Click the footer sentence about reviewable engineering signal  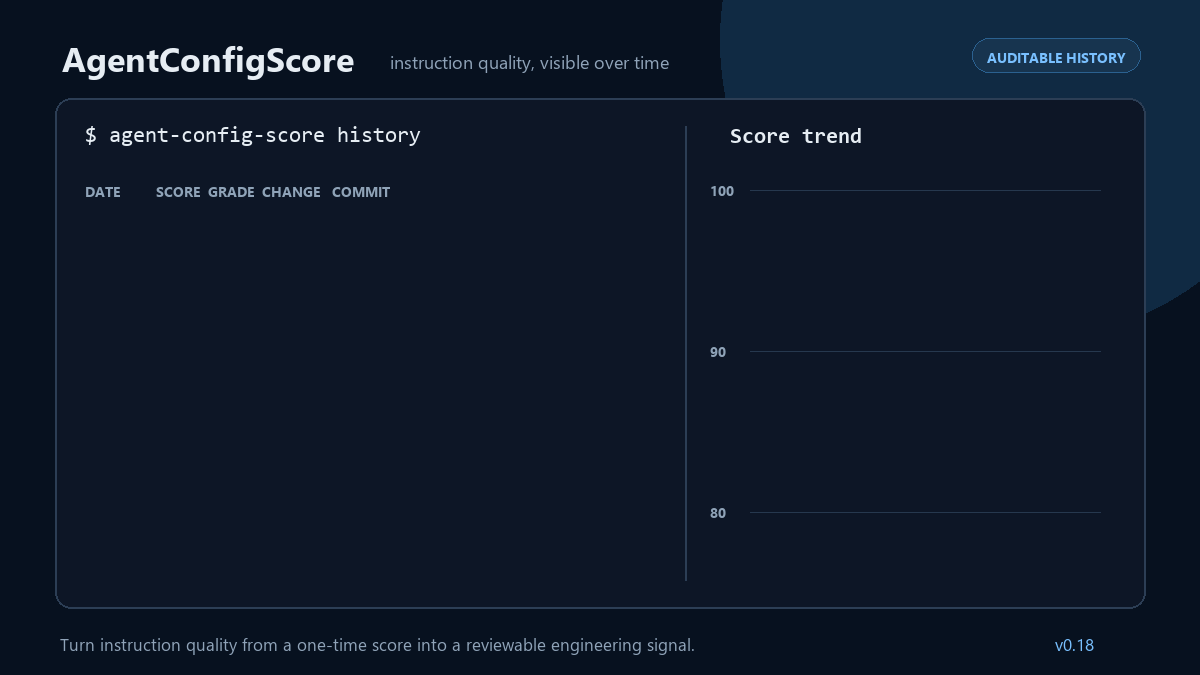[x=377, y=646]
